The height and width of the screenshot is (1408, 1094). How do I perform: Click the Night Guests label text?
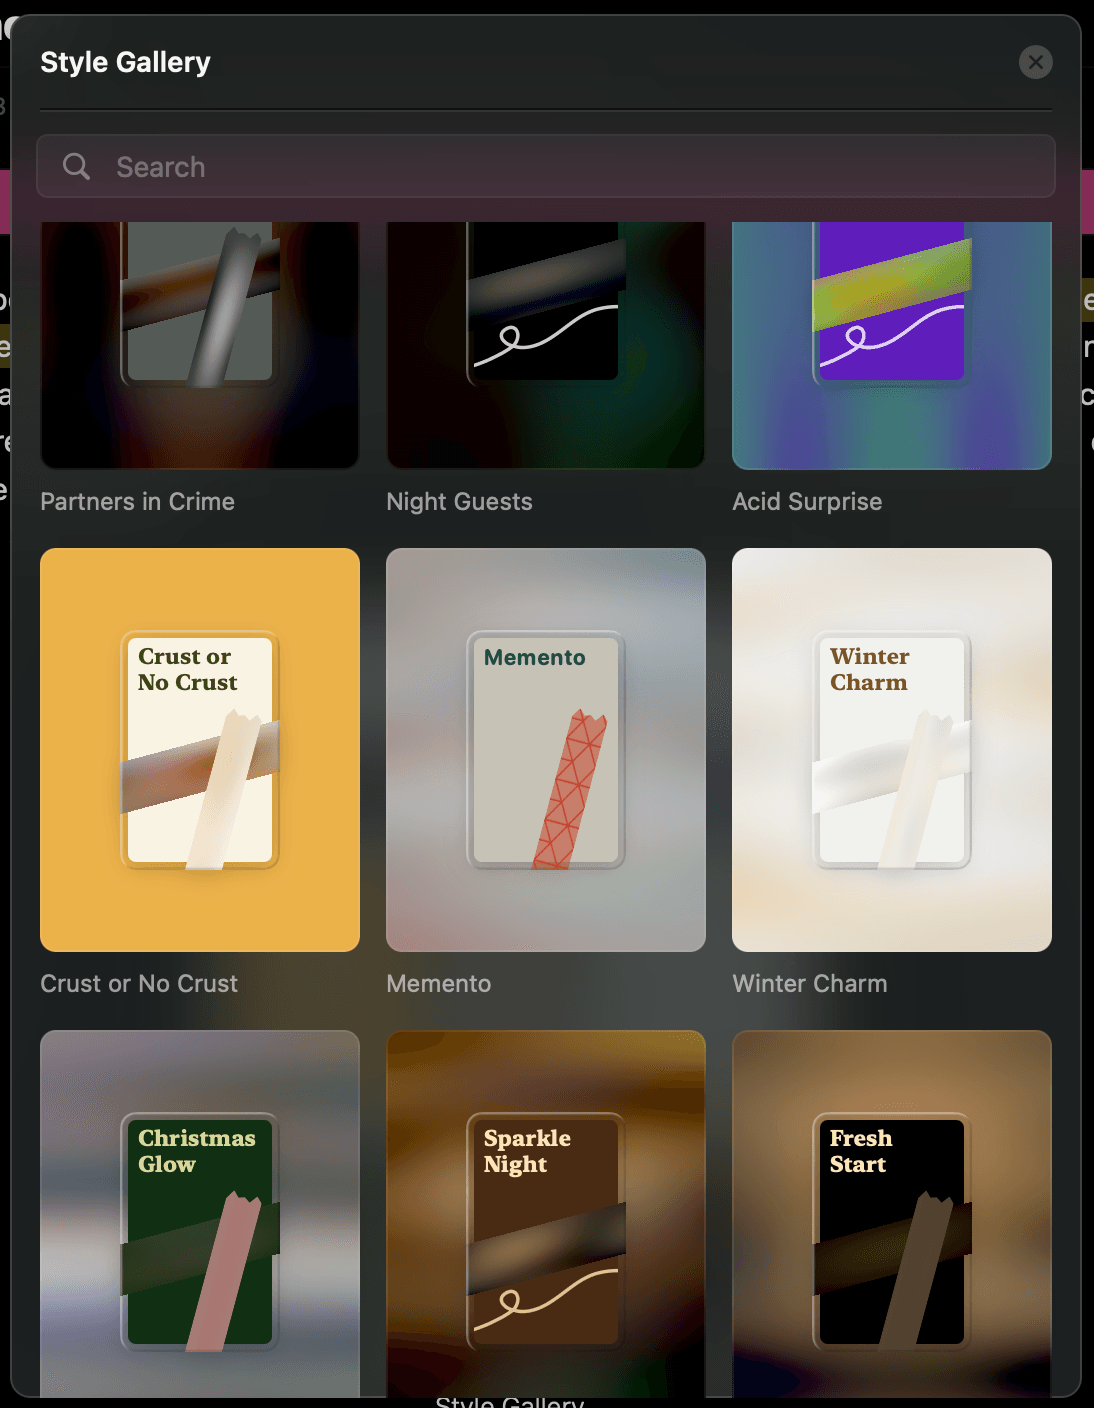(x=458, y=502)
